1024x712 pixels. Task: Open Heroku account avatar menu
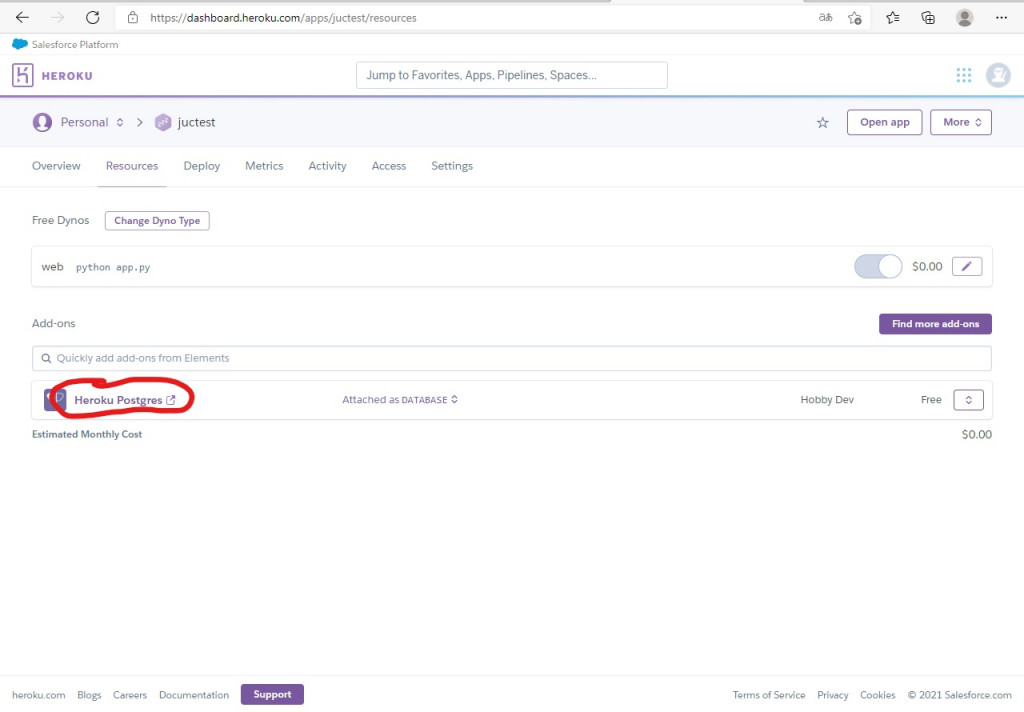coord(998,75)
